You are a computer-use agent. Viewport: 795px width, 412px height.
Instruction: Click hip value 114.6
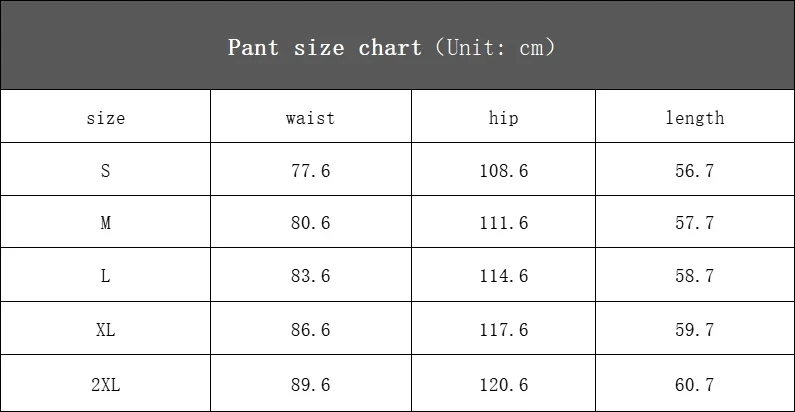point(503,277)
